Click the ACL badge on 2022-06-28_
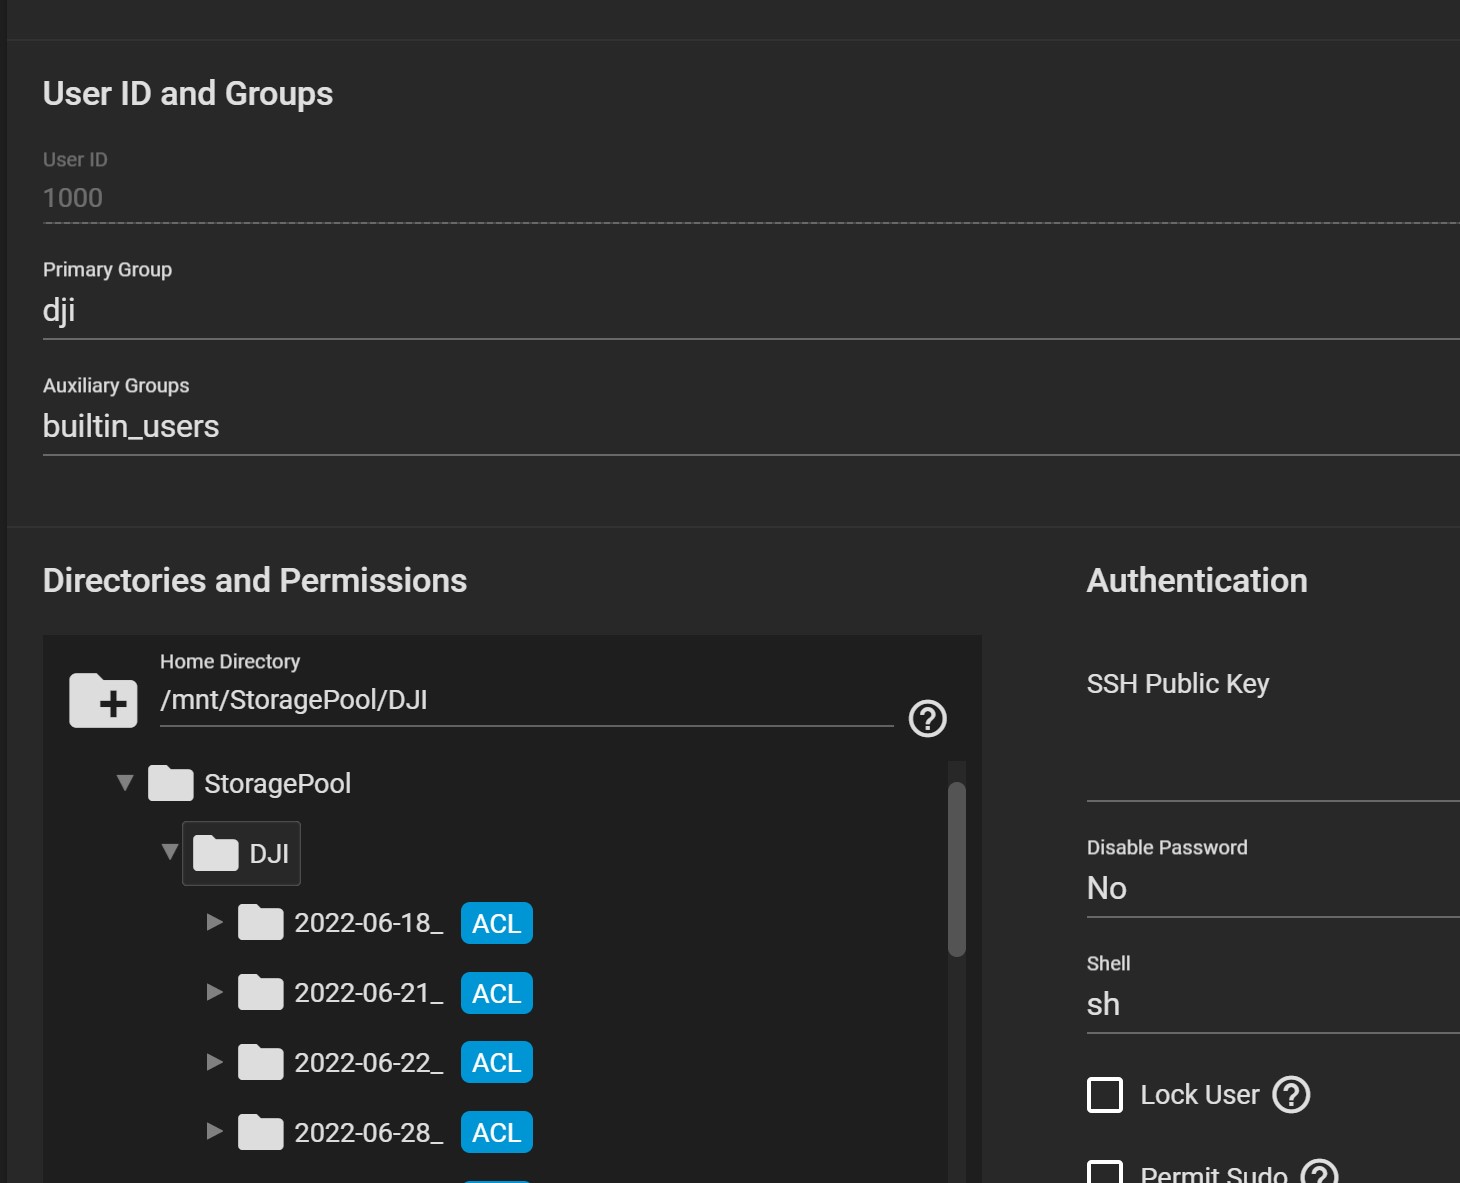This screenshot has height=1183, width=1460. [x=497, y=1132]
